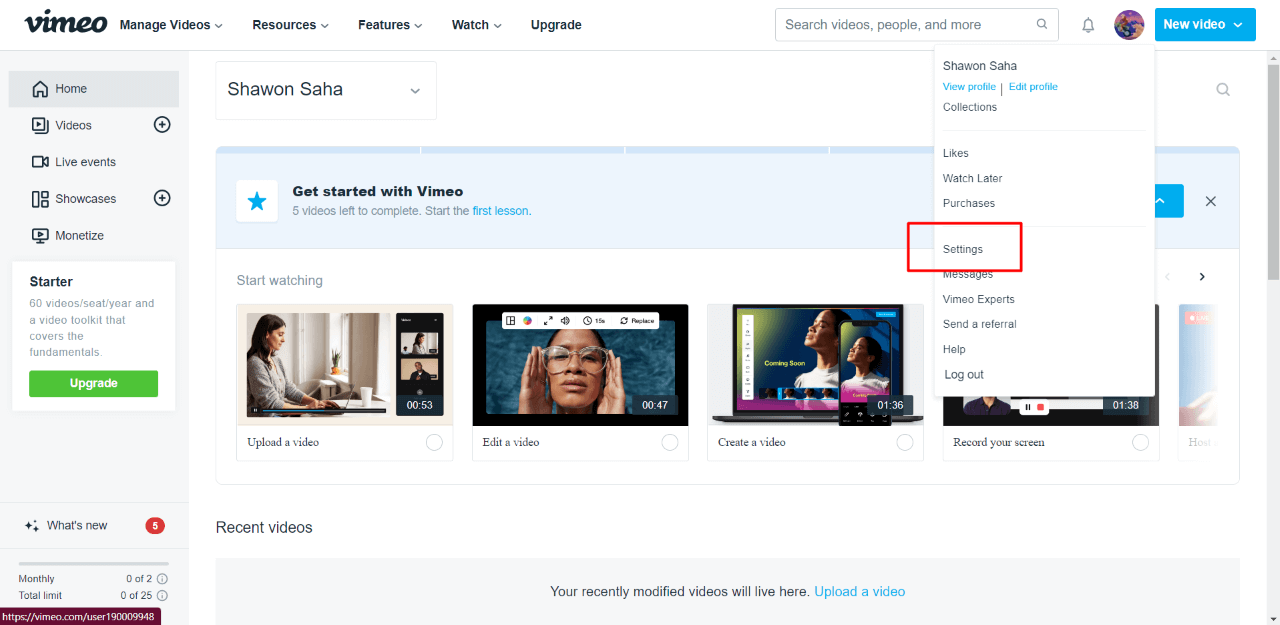The image size is (1280, 625).
Task: Open the Upload a video thumbnail
Action: pos(344,365)
